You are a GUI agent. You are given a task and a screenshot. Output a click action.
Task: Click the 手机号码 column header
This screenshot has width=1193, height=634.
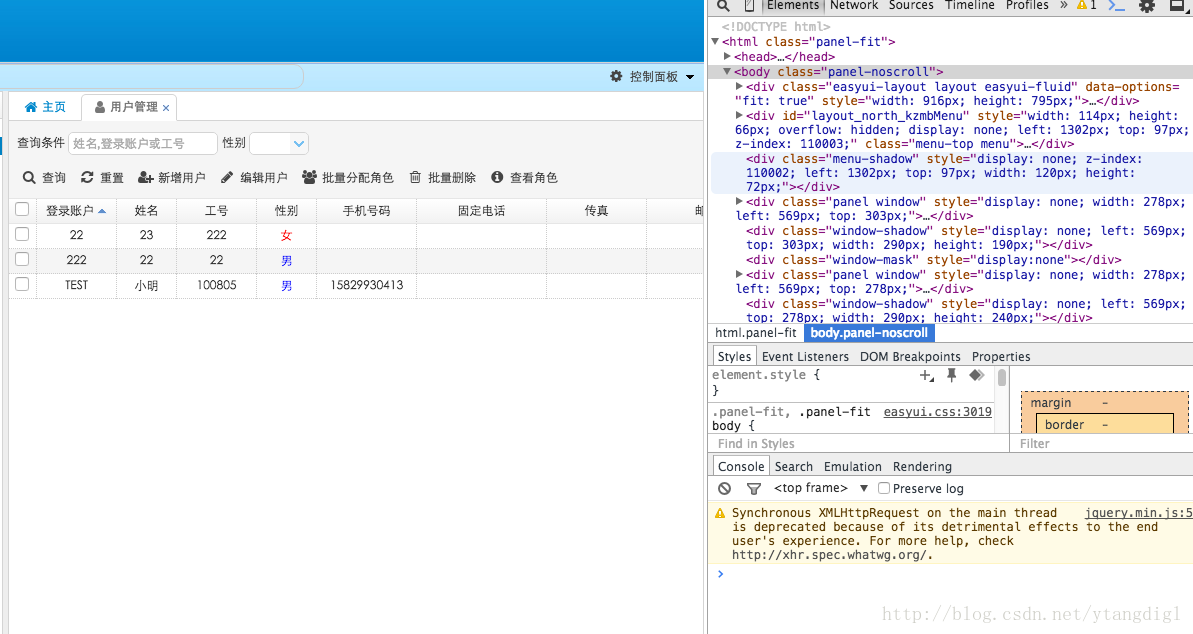pos(366,211)
